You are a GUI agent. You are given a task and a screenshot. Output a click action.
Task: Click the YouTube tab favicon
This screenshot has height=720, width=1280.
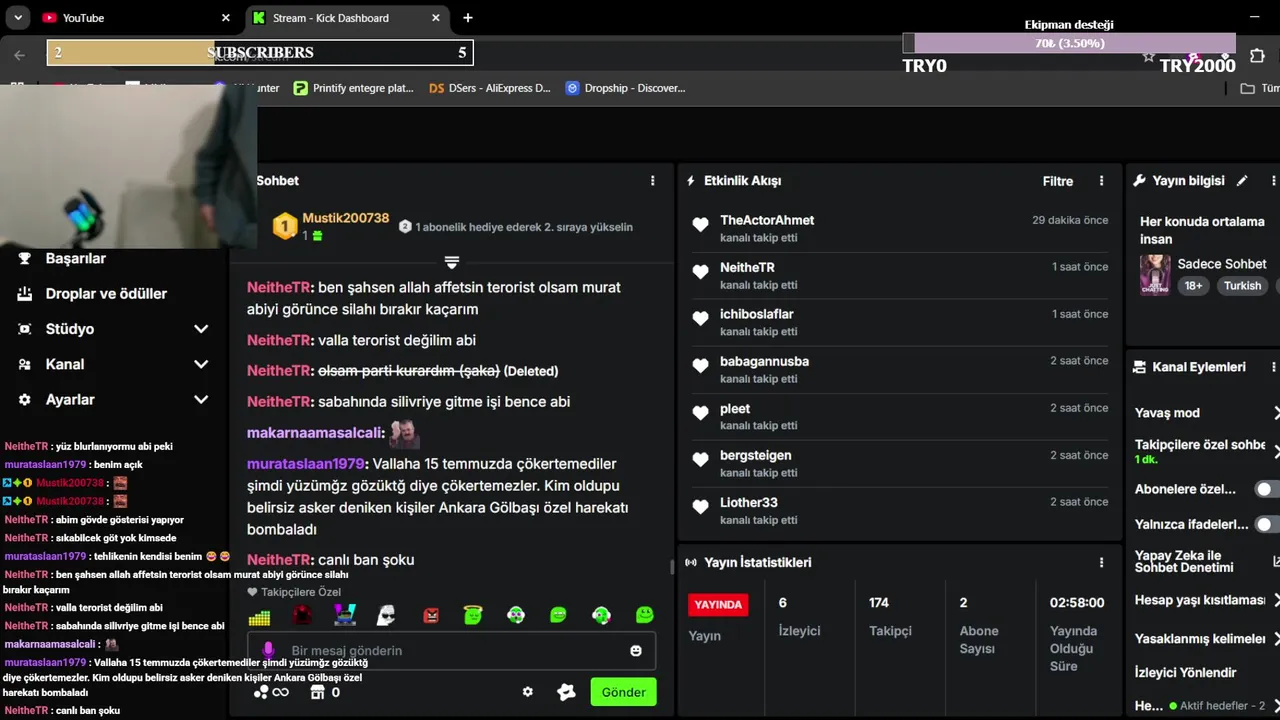pyautogui.click(x=49, y=18)
